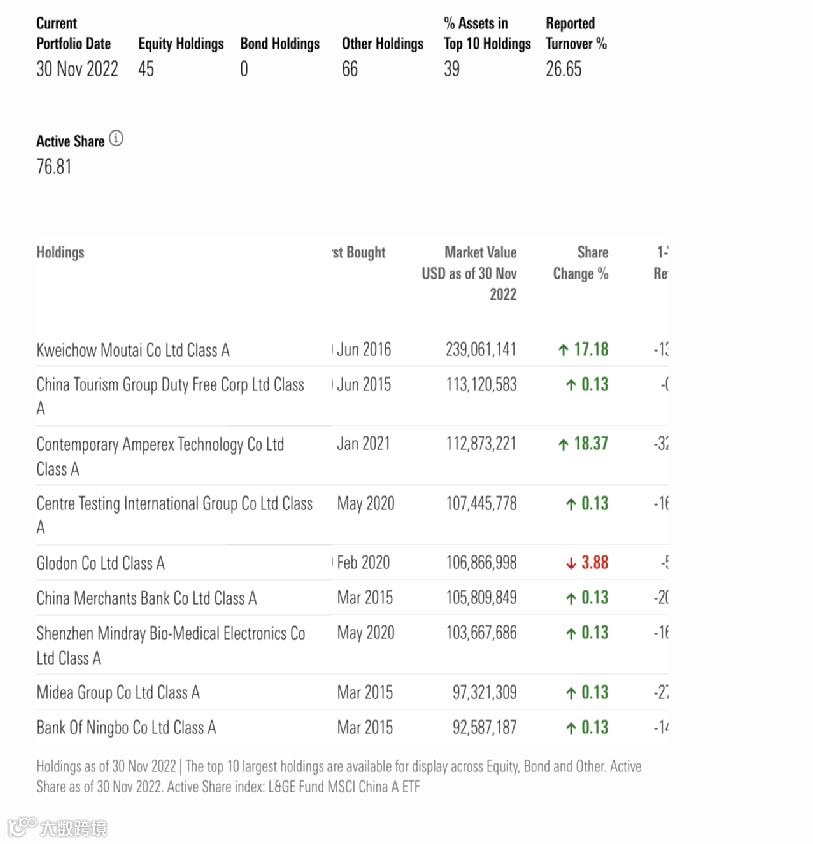Click the up arrow next to 17.18
This screenshot has width=813, height=844.
563,350
